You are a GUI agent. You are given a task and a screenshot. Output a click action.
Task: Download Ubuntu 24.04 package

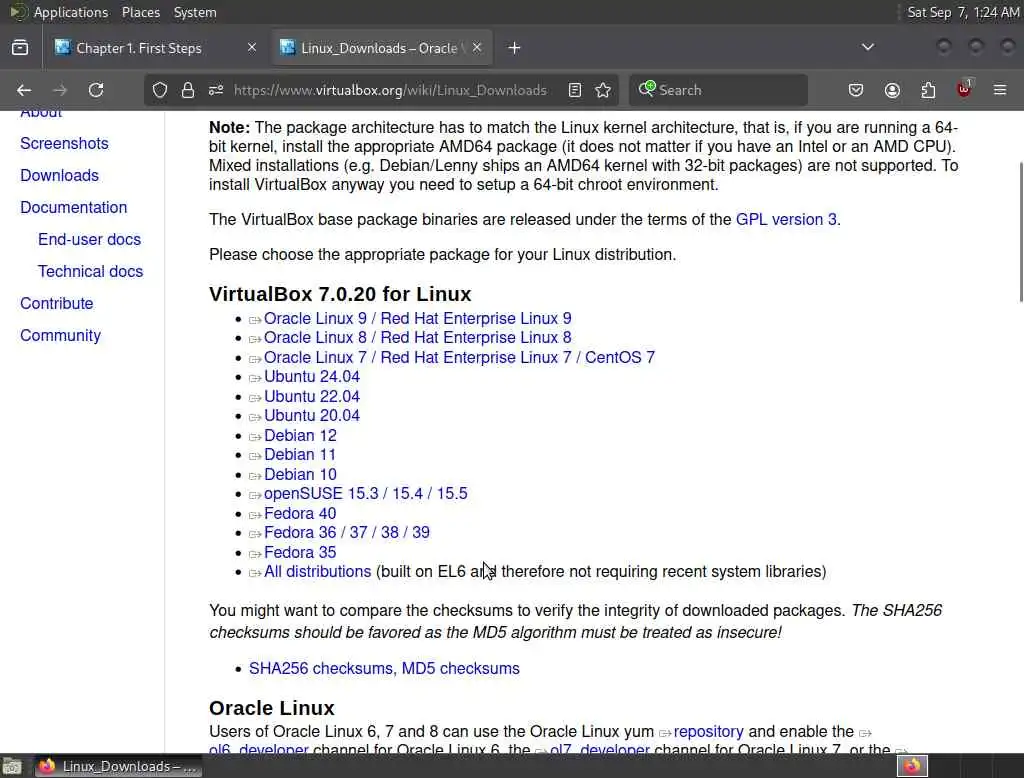tap(312, 377)
